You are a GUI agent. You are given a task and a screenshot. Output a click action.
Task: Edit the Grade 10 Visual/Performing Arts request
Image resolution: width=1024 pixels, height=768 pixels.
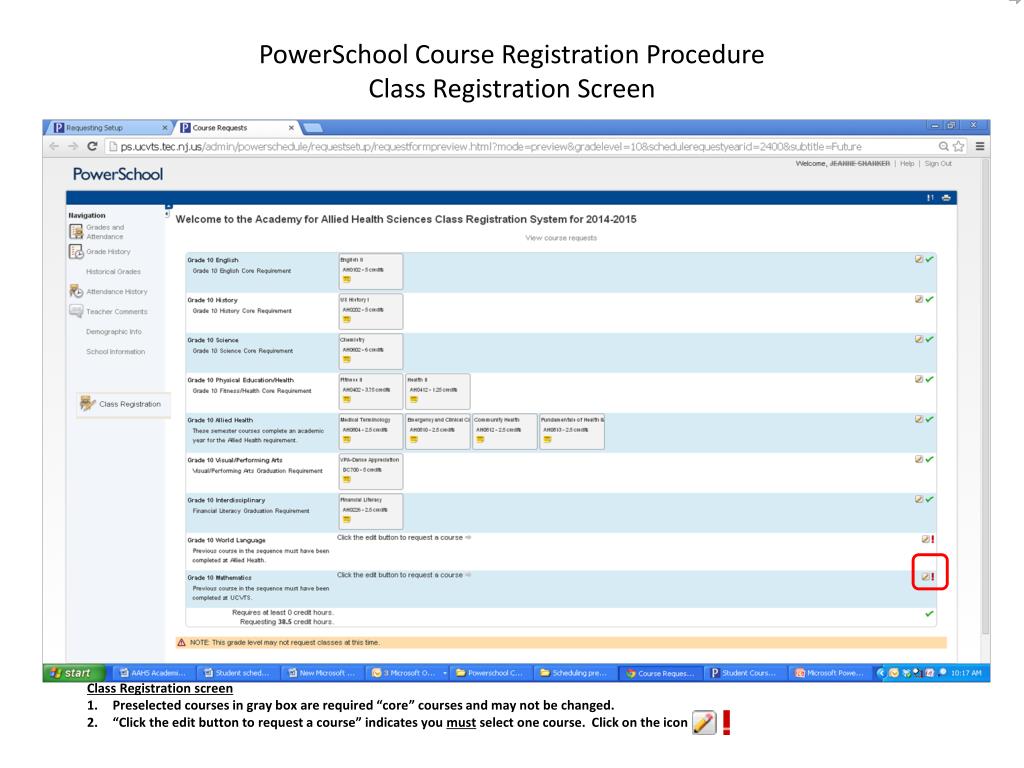tap(919, 459)
